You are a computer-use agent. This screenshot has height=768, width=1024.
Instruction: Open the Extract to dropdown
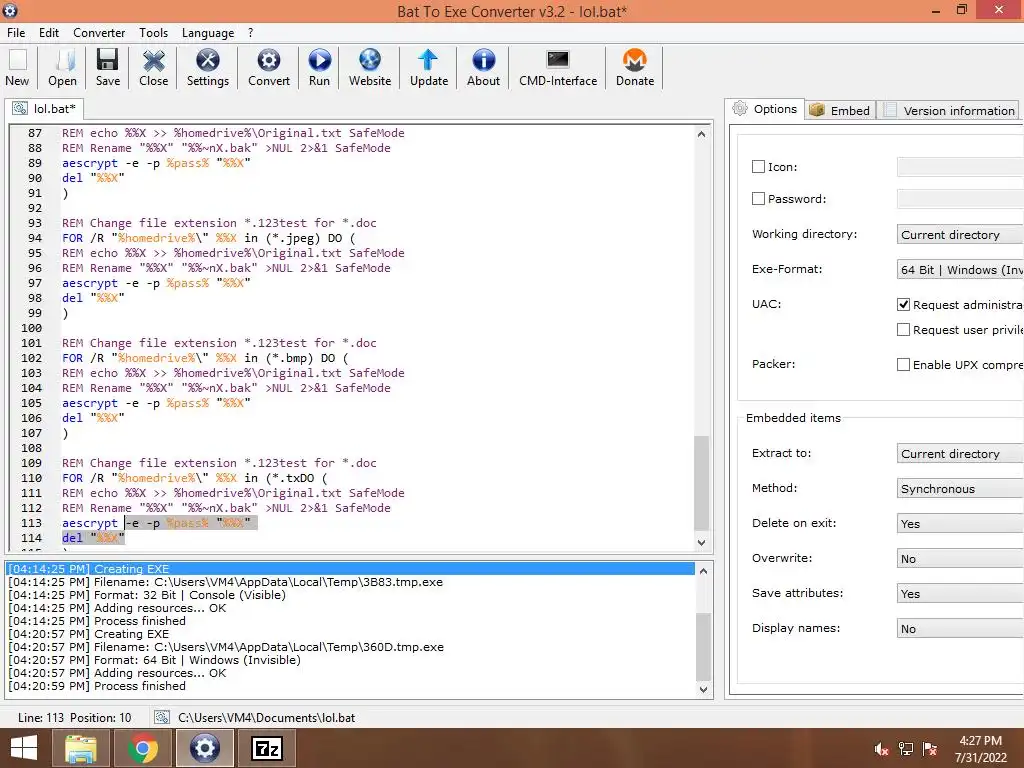960,454
